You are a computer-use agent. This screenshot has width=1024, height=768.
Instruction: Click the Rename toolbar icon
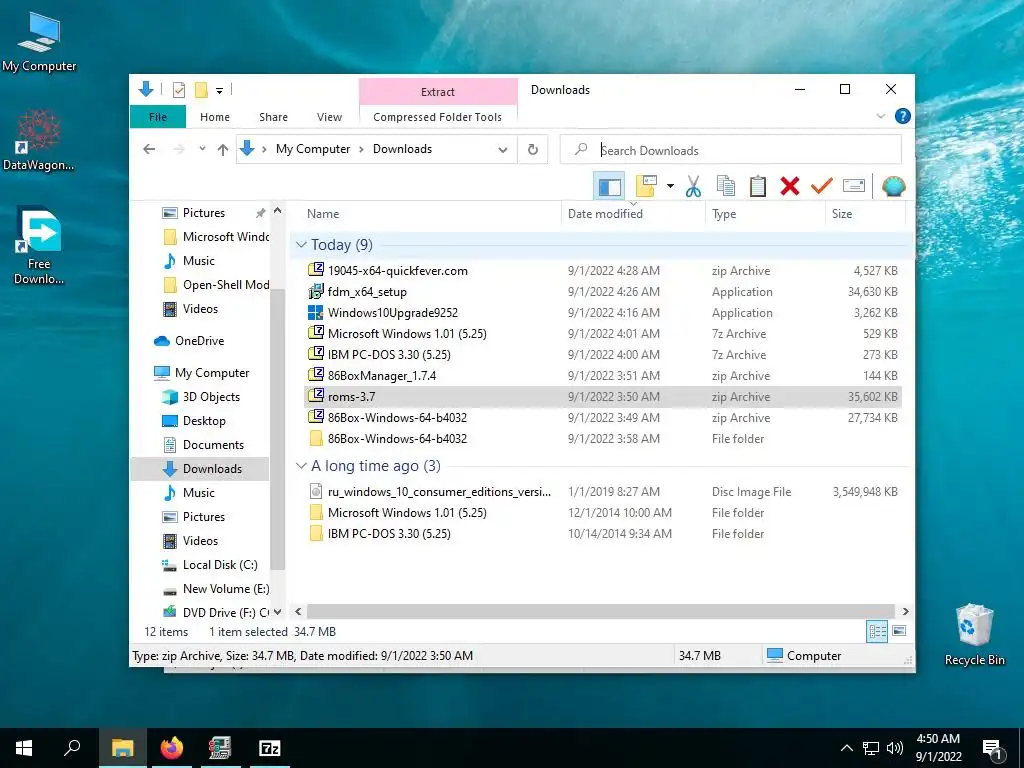854,187
